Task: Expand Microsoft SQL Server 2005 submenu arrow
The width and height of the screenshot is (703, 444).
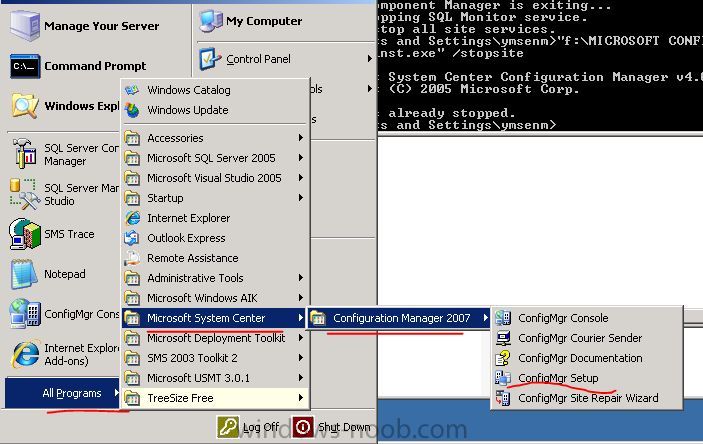Action: pos(301,157)
